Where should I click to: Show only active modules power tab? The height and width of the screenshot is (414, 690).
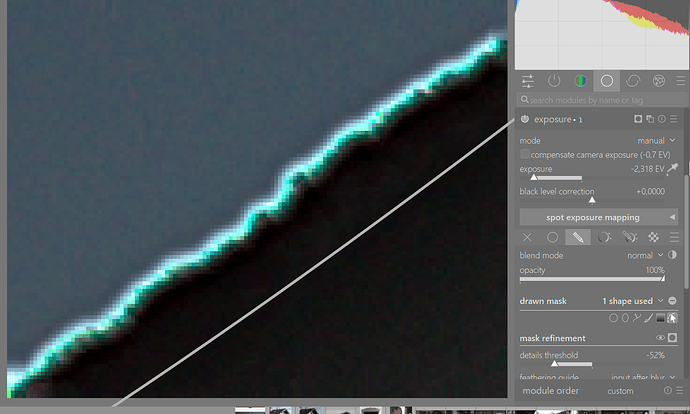[554, 81]
